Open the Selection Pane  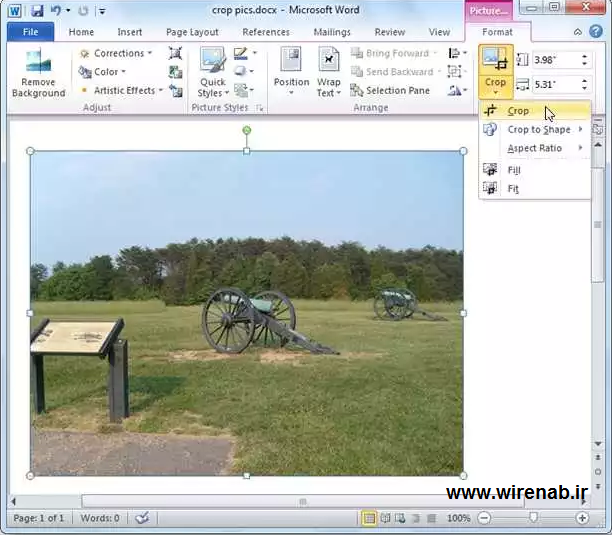pos(390,90)
